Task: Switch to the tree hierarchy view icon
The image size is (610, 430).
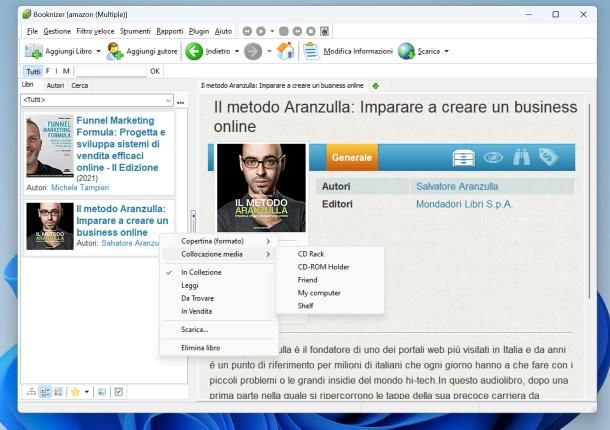Action: coord(31,392)
